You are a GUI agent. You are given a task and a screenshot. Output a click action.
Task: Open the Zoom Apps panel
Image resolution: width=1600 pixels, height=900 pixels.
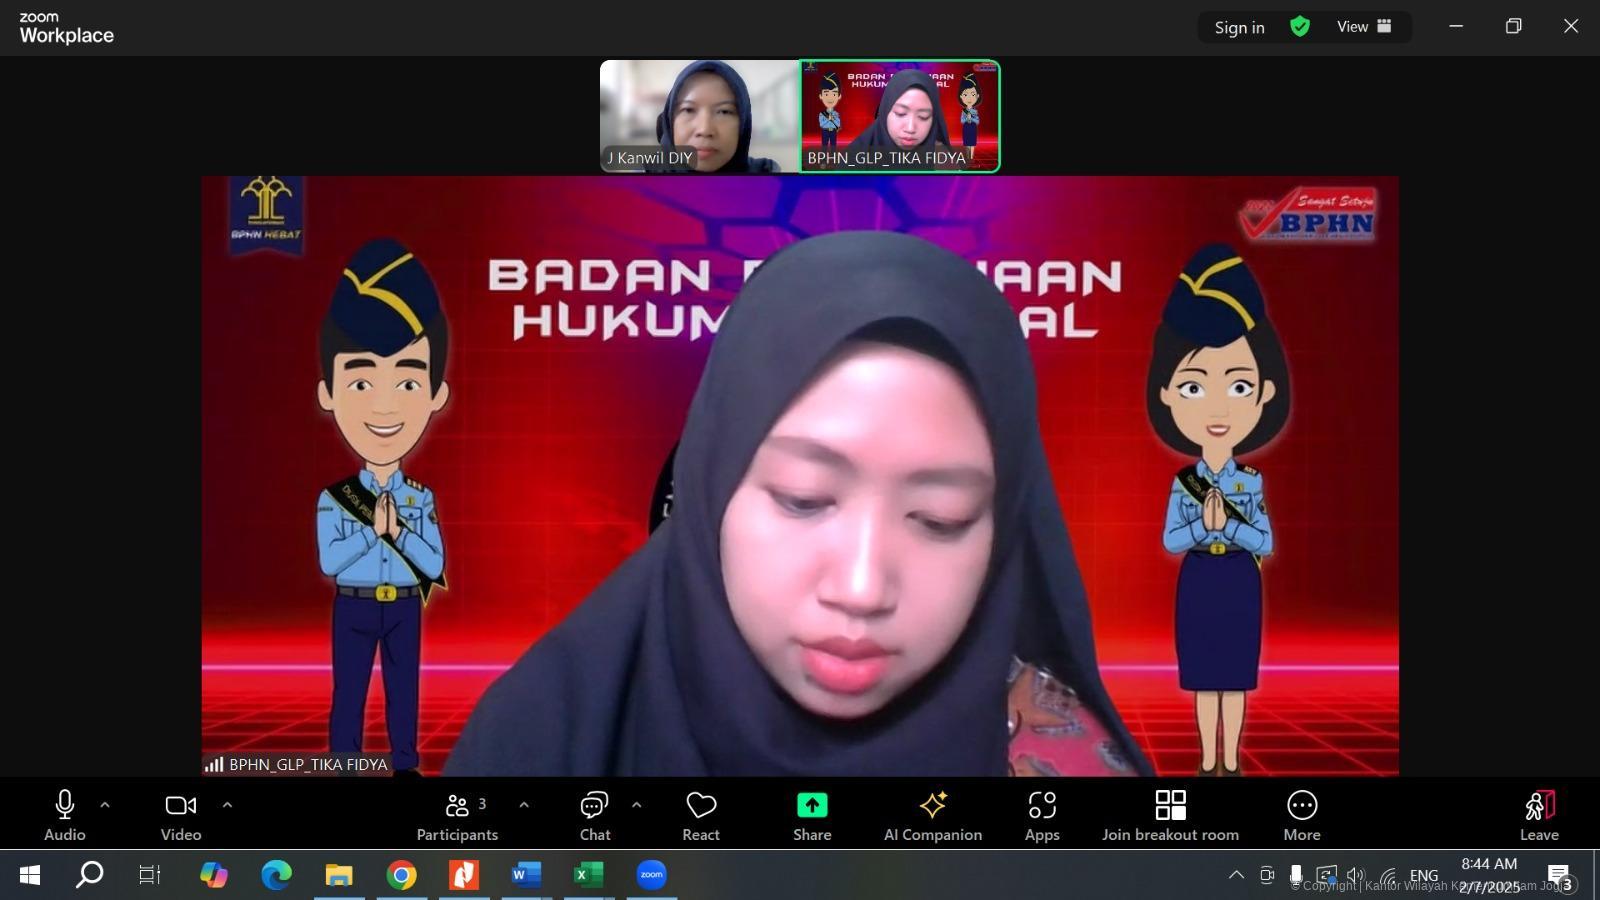(1041, 815)
